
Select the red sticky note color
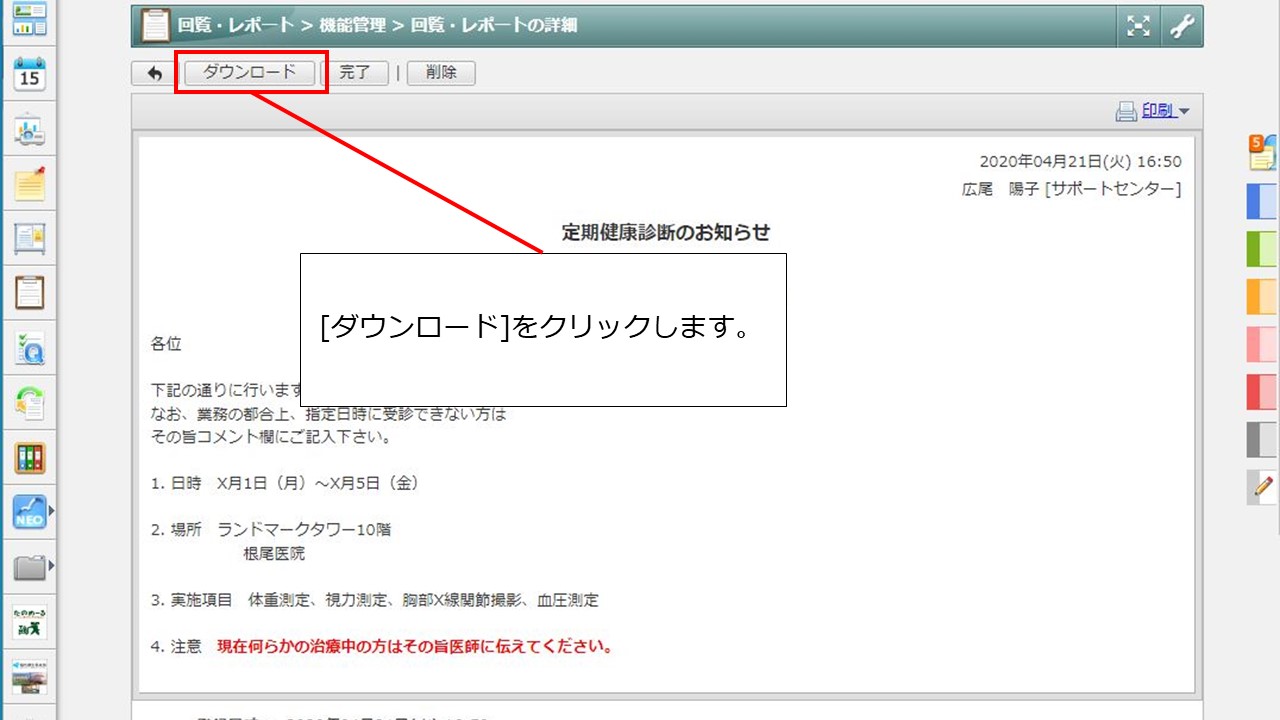pos(1263,392)
